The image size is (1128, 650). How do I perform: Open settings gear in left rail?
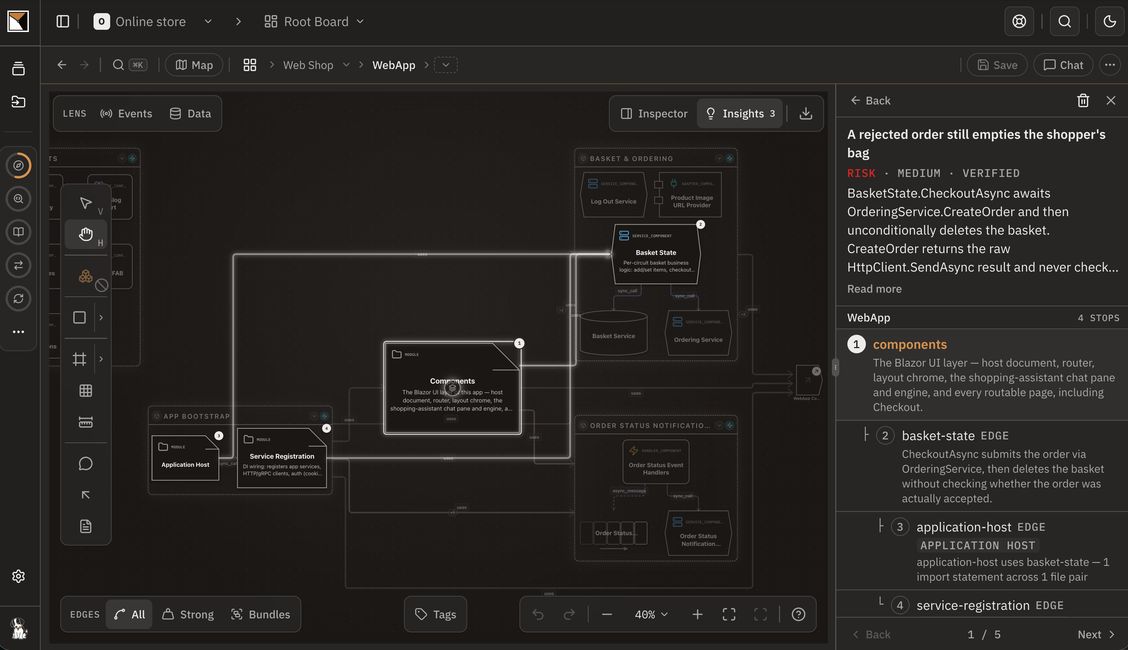pos(19,576)
